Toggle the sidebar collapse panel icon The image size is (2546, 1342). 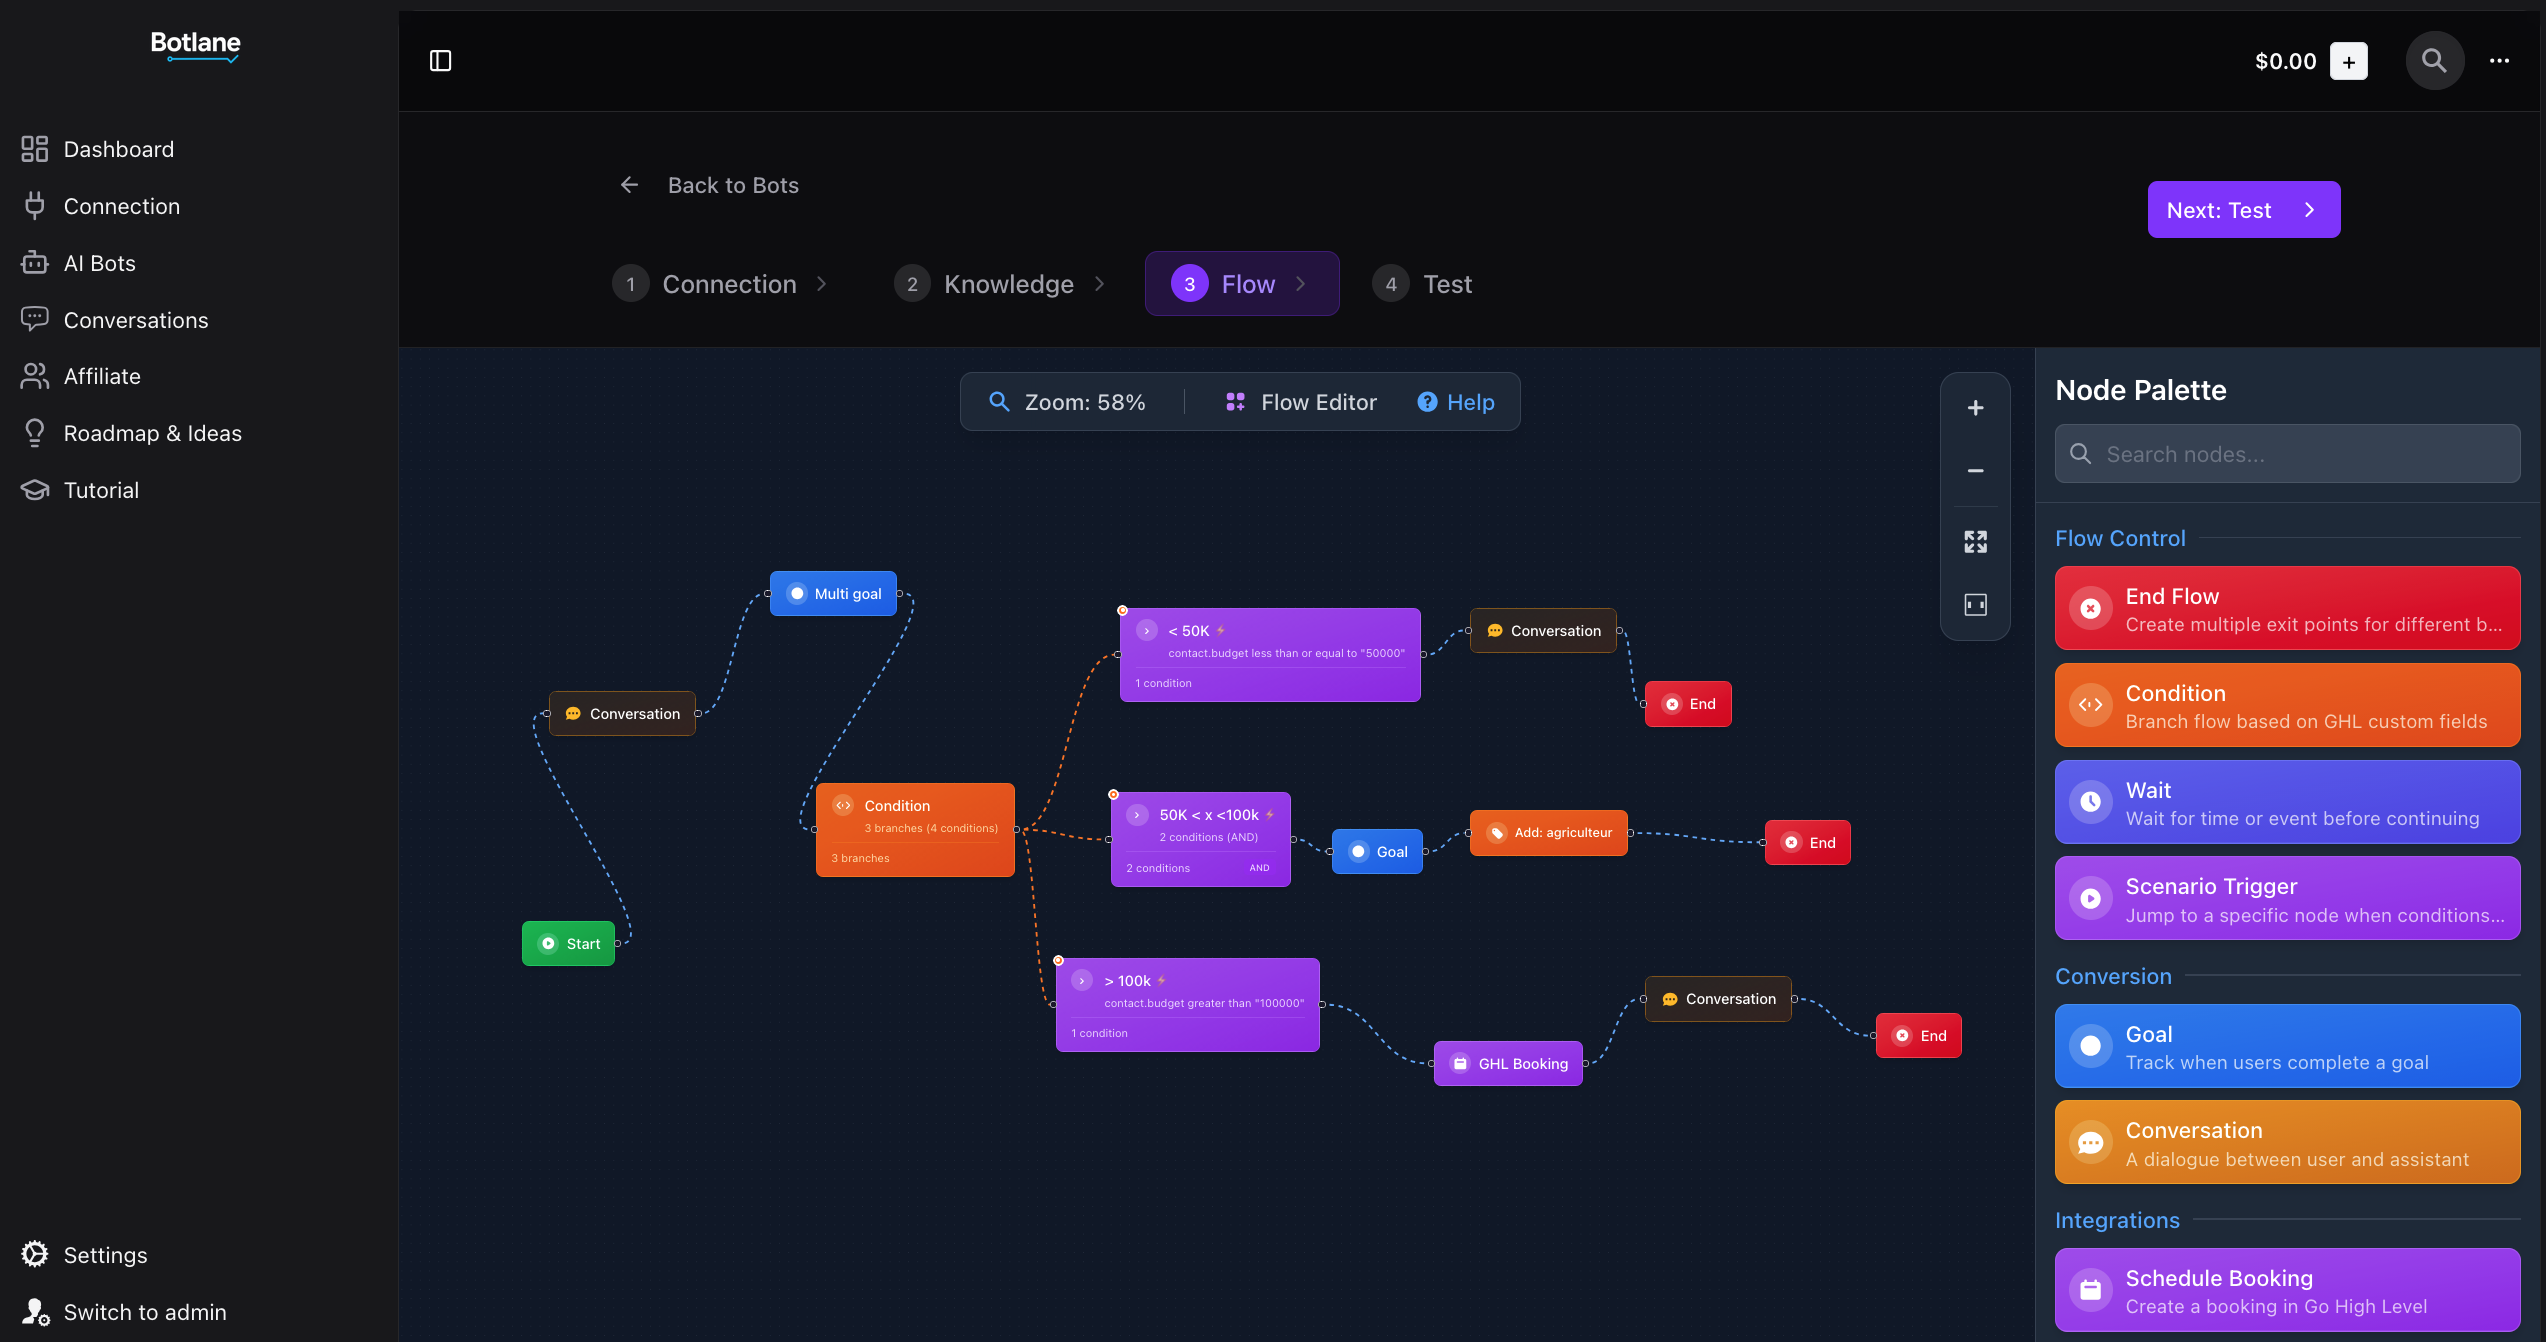pos(440,61)
